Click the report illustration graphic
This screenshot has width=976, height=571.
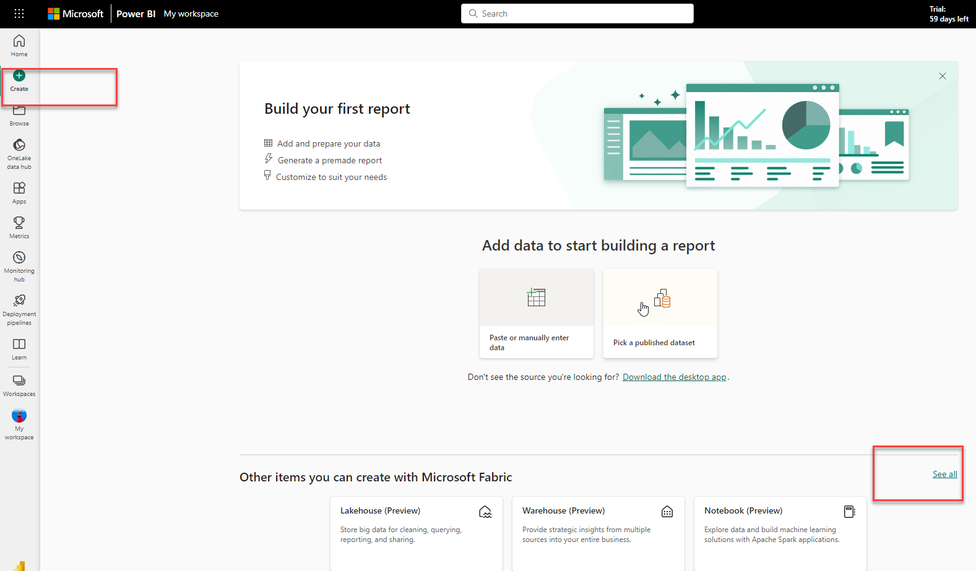756,135
